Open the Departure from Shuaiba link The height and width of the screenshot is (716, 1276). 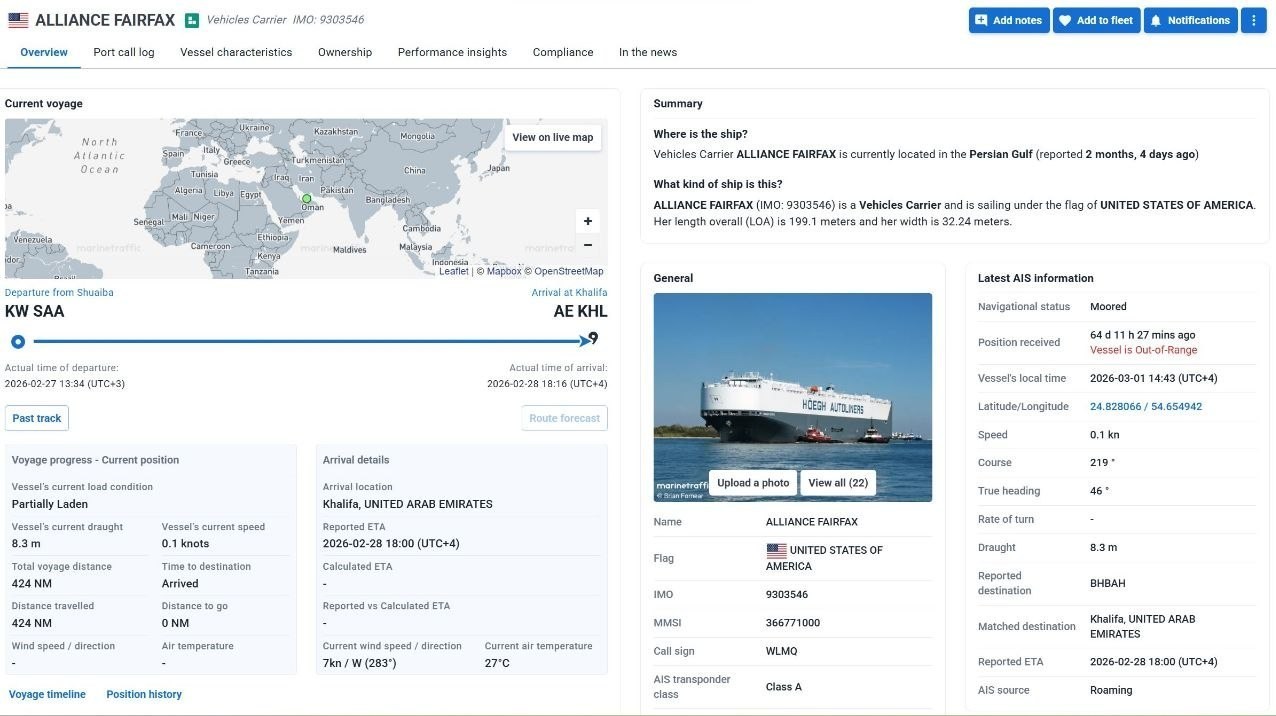coord(59,293)
